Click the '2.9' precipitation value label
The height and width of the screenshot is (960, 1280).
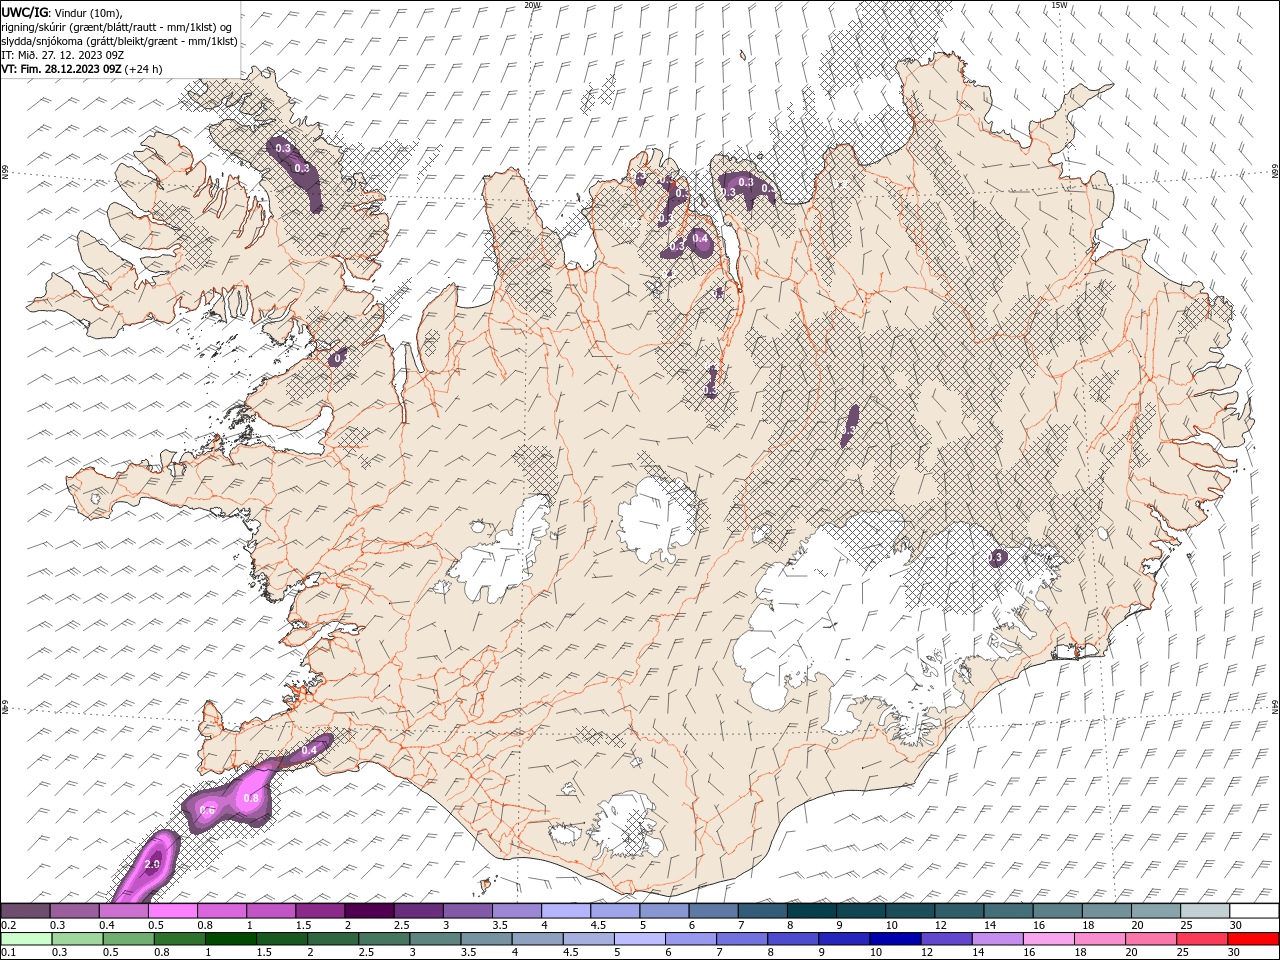pyautogui.click(x=153, y=864)
